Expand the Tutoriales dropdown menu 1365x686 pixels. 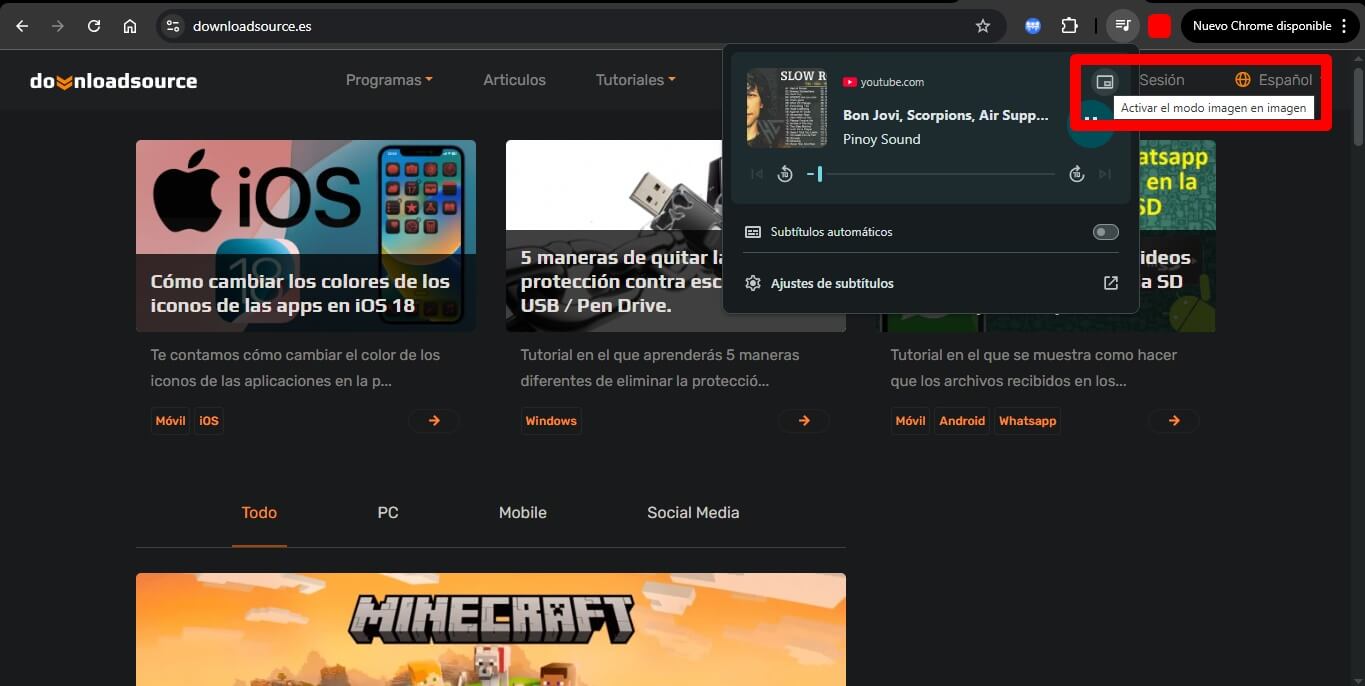635,80
